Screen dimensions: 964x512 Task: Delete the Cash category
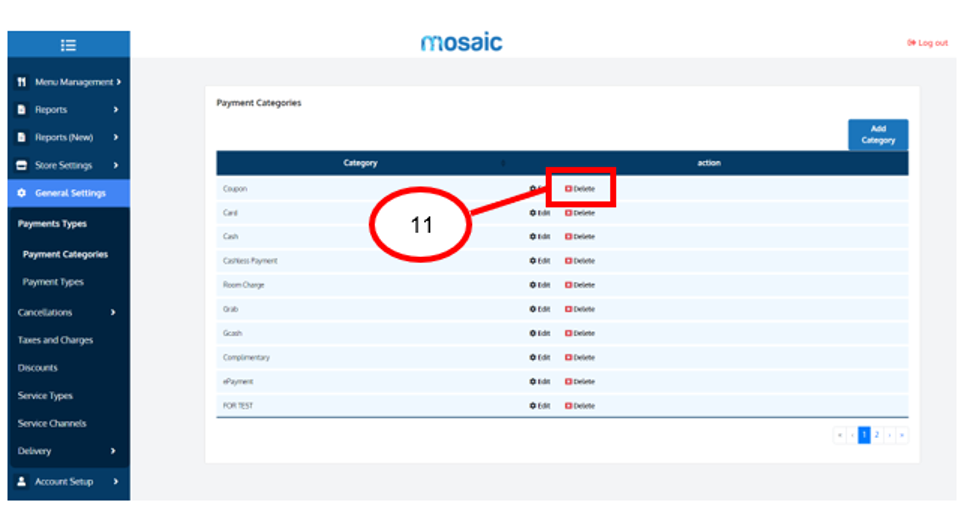(580, 237)
